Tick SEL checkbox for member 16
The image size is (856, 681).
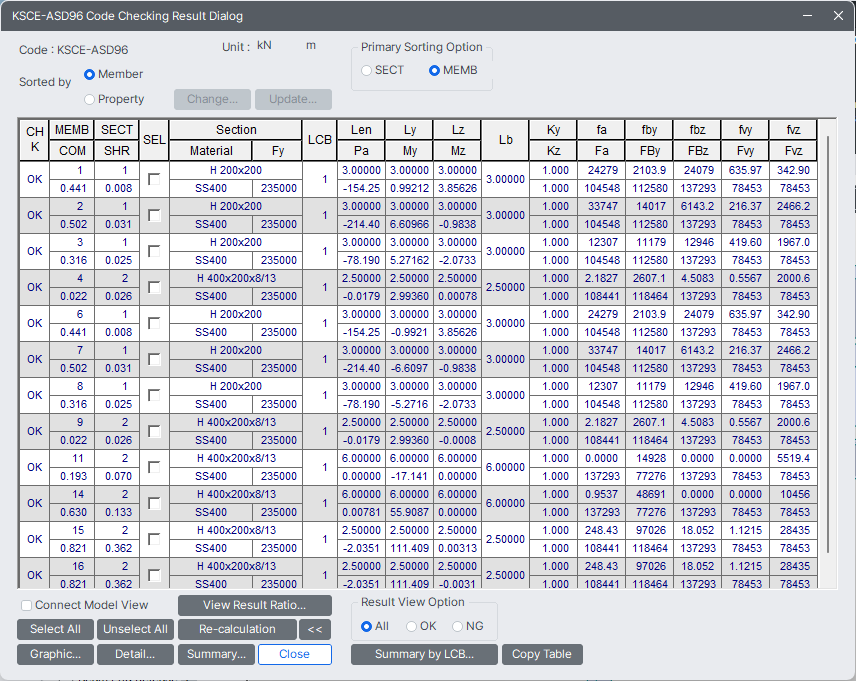click(154, 575)
